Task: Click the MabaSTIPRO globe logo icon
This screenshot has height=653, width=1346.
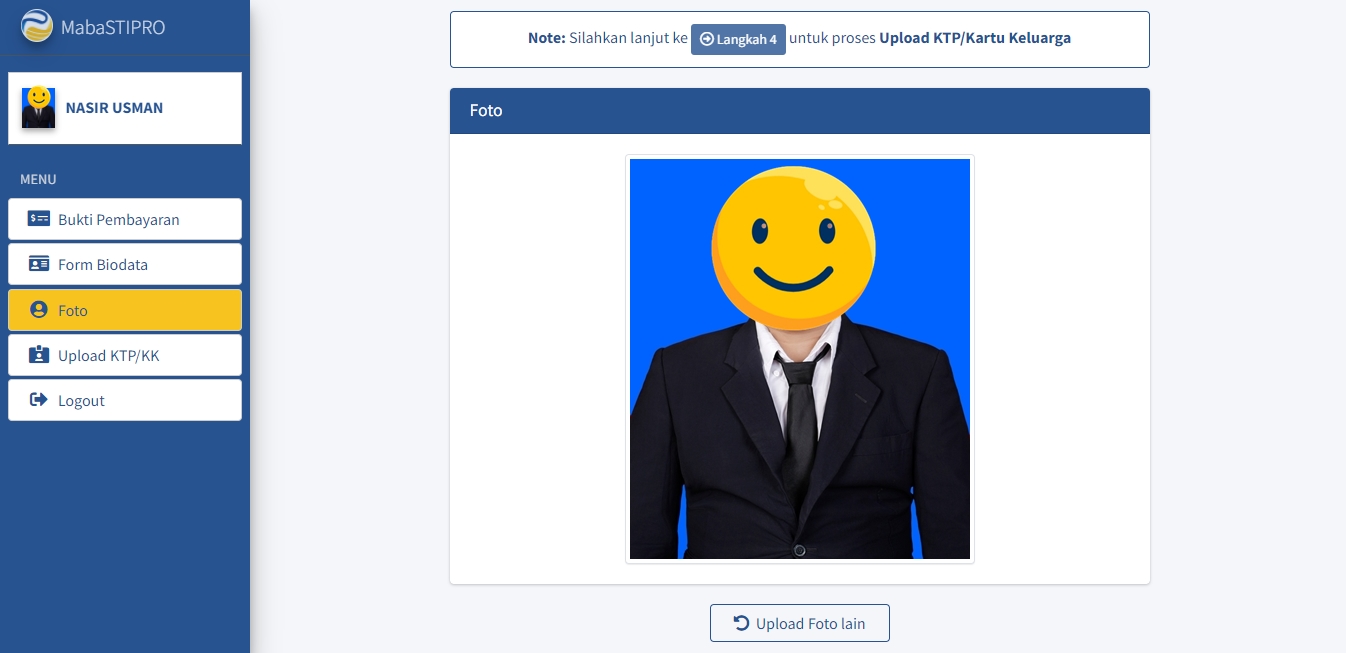Action: click(37, 26)
